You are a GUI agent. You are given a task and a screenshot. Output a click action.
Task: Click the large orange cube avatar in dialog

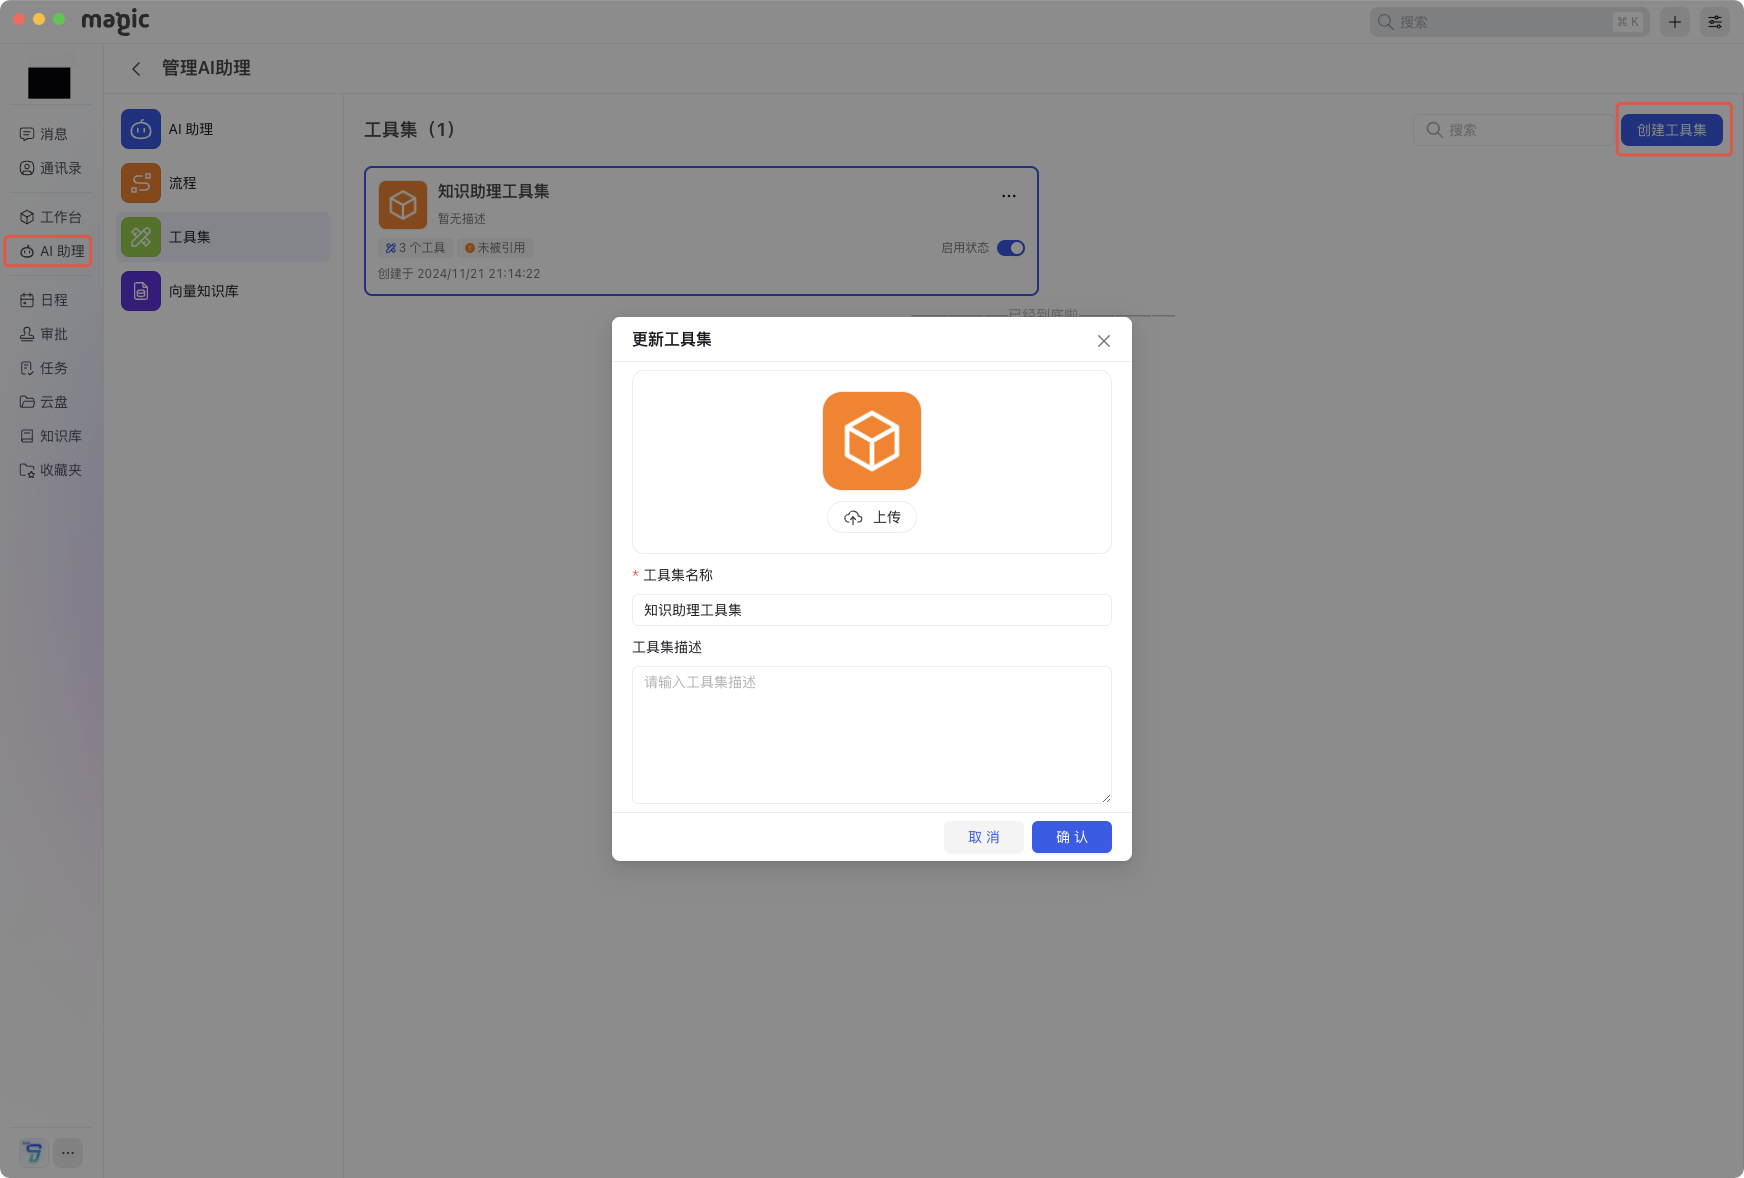point(872,441)
